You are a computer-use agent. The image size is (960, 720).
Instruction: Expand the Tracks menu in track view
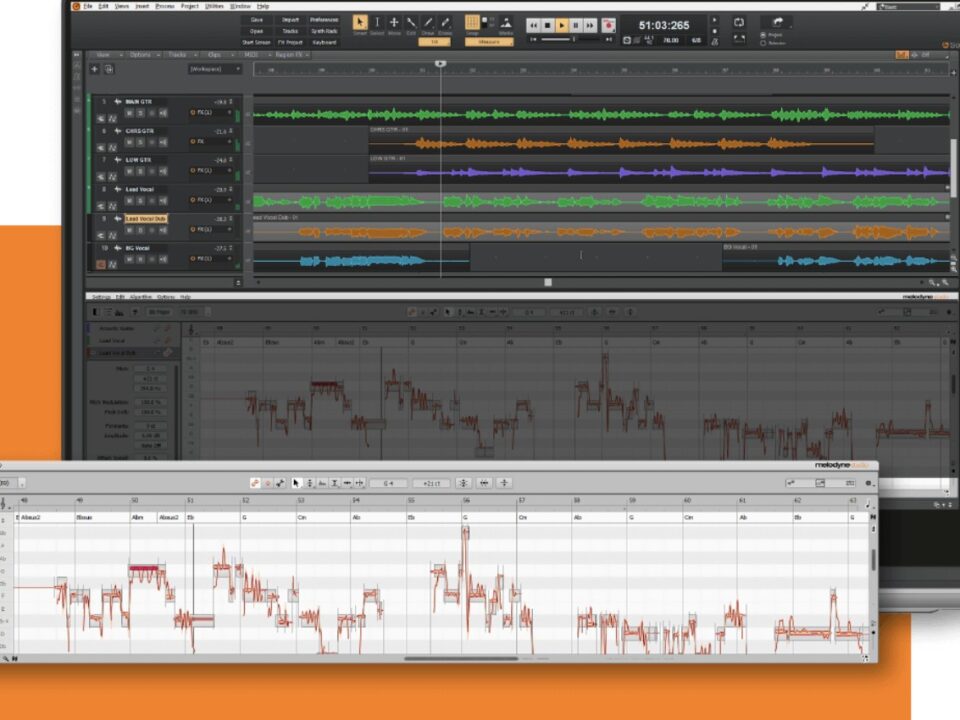coord(176,54)
